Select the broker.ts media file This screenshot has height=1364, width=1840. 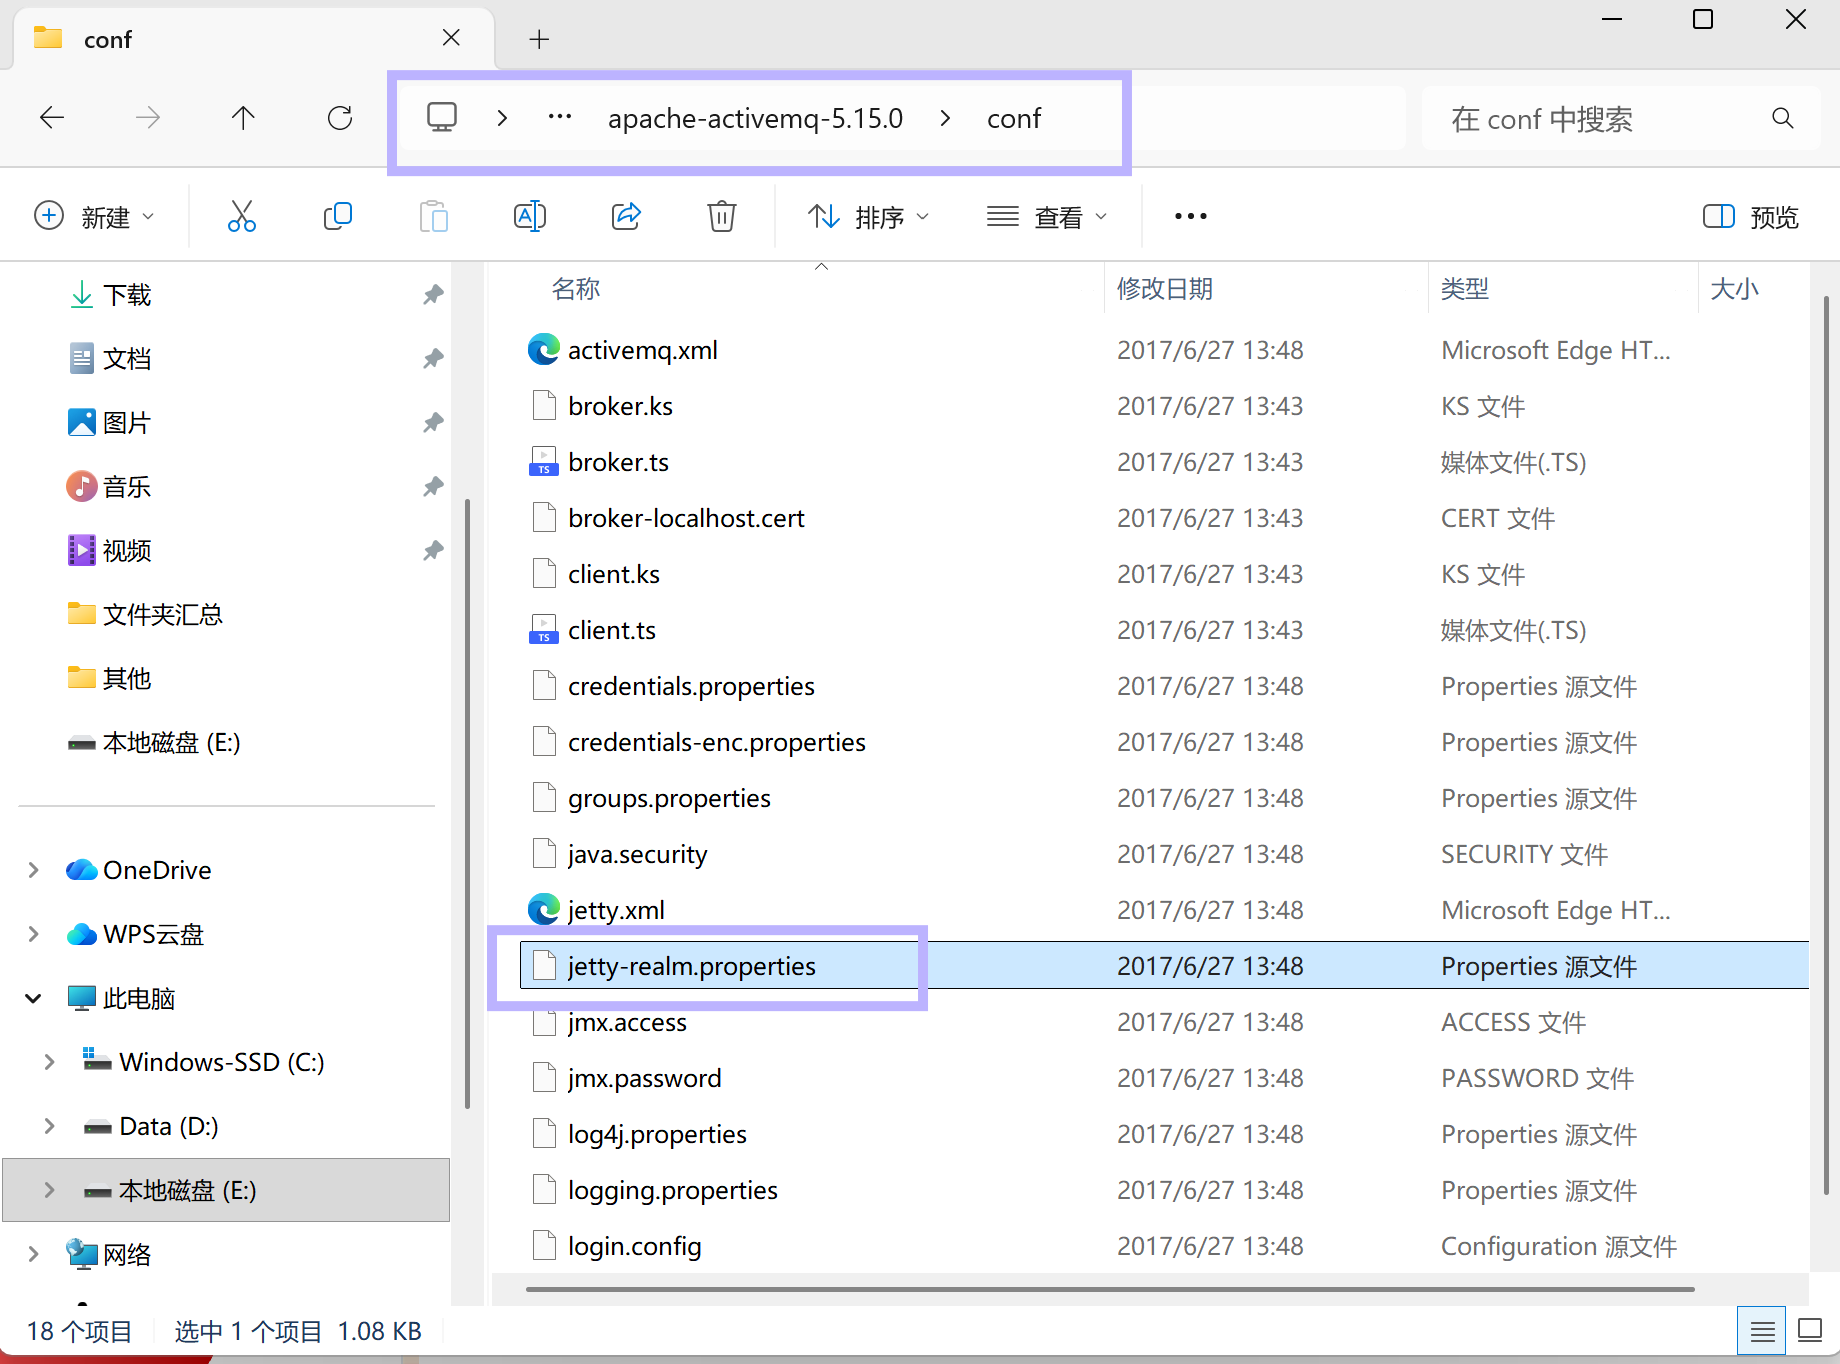click(x=618, y=462)
